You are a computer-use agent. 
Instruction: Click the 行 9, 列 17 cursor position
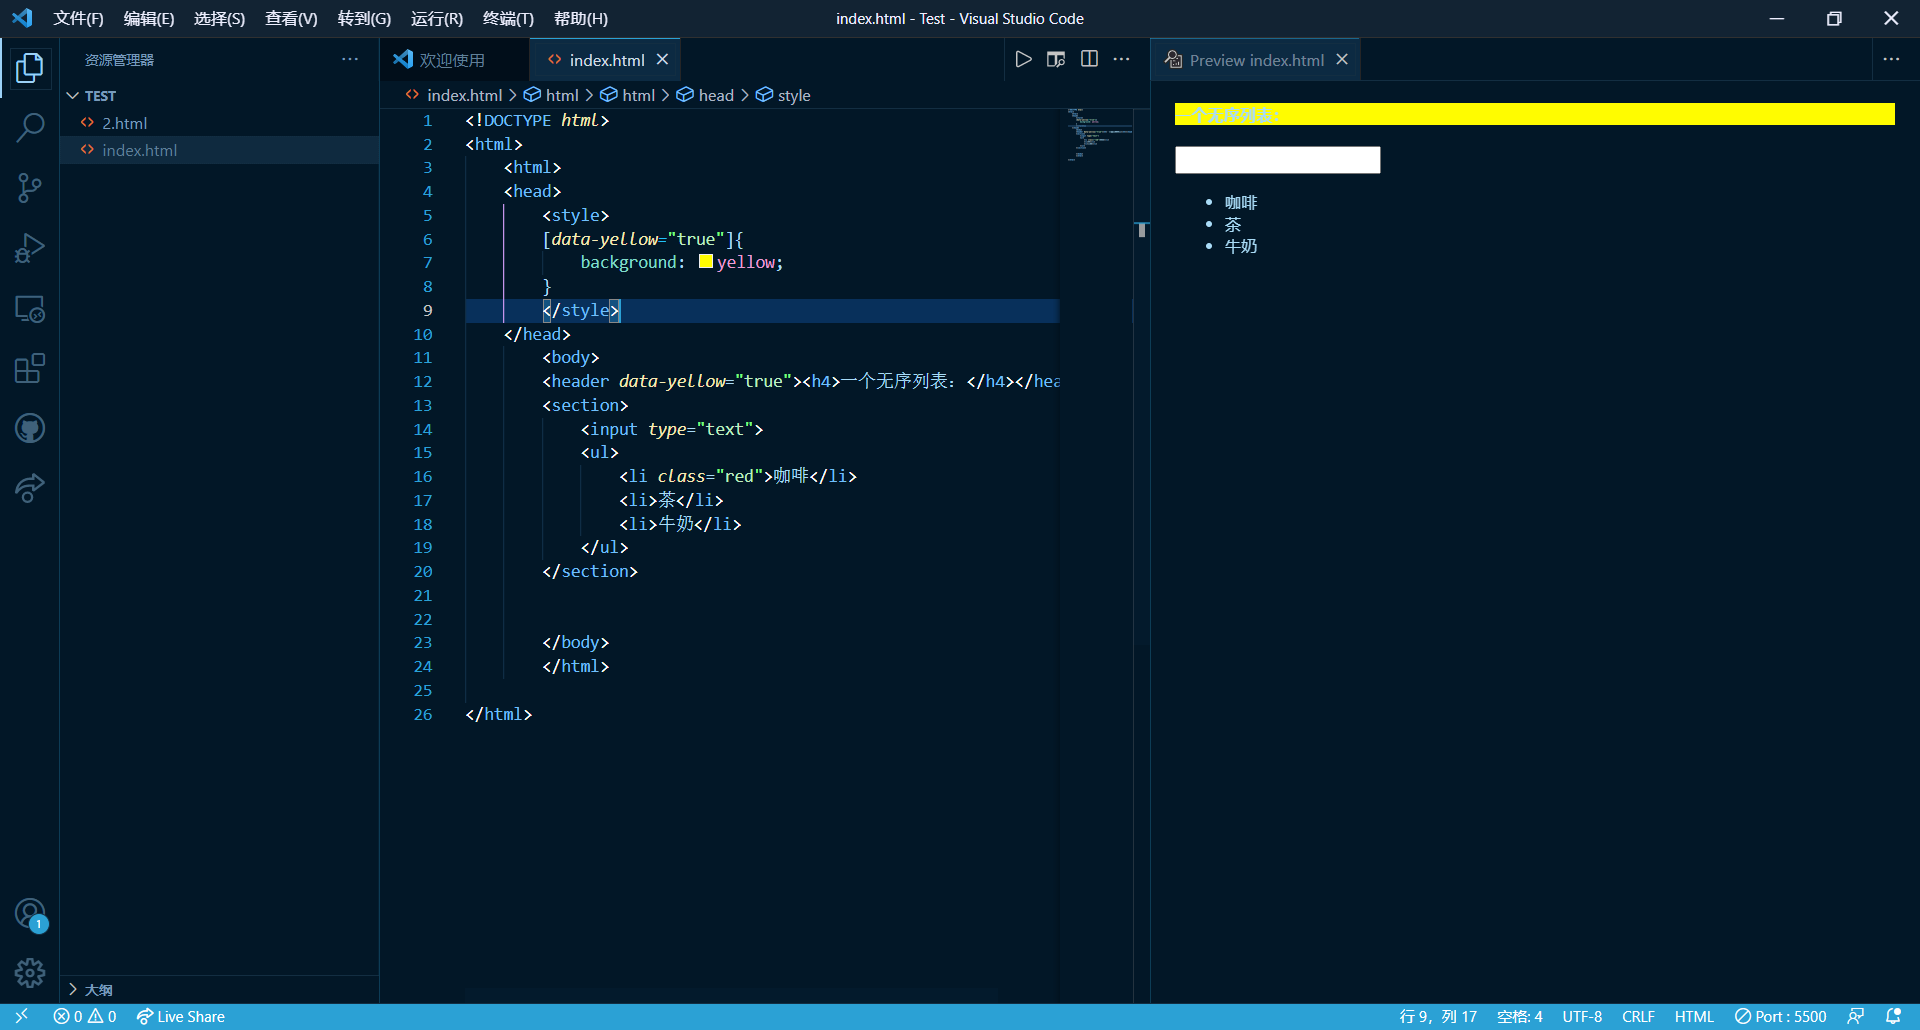(1438, 1017)
